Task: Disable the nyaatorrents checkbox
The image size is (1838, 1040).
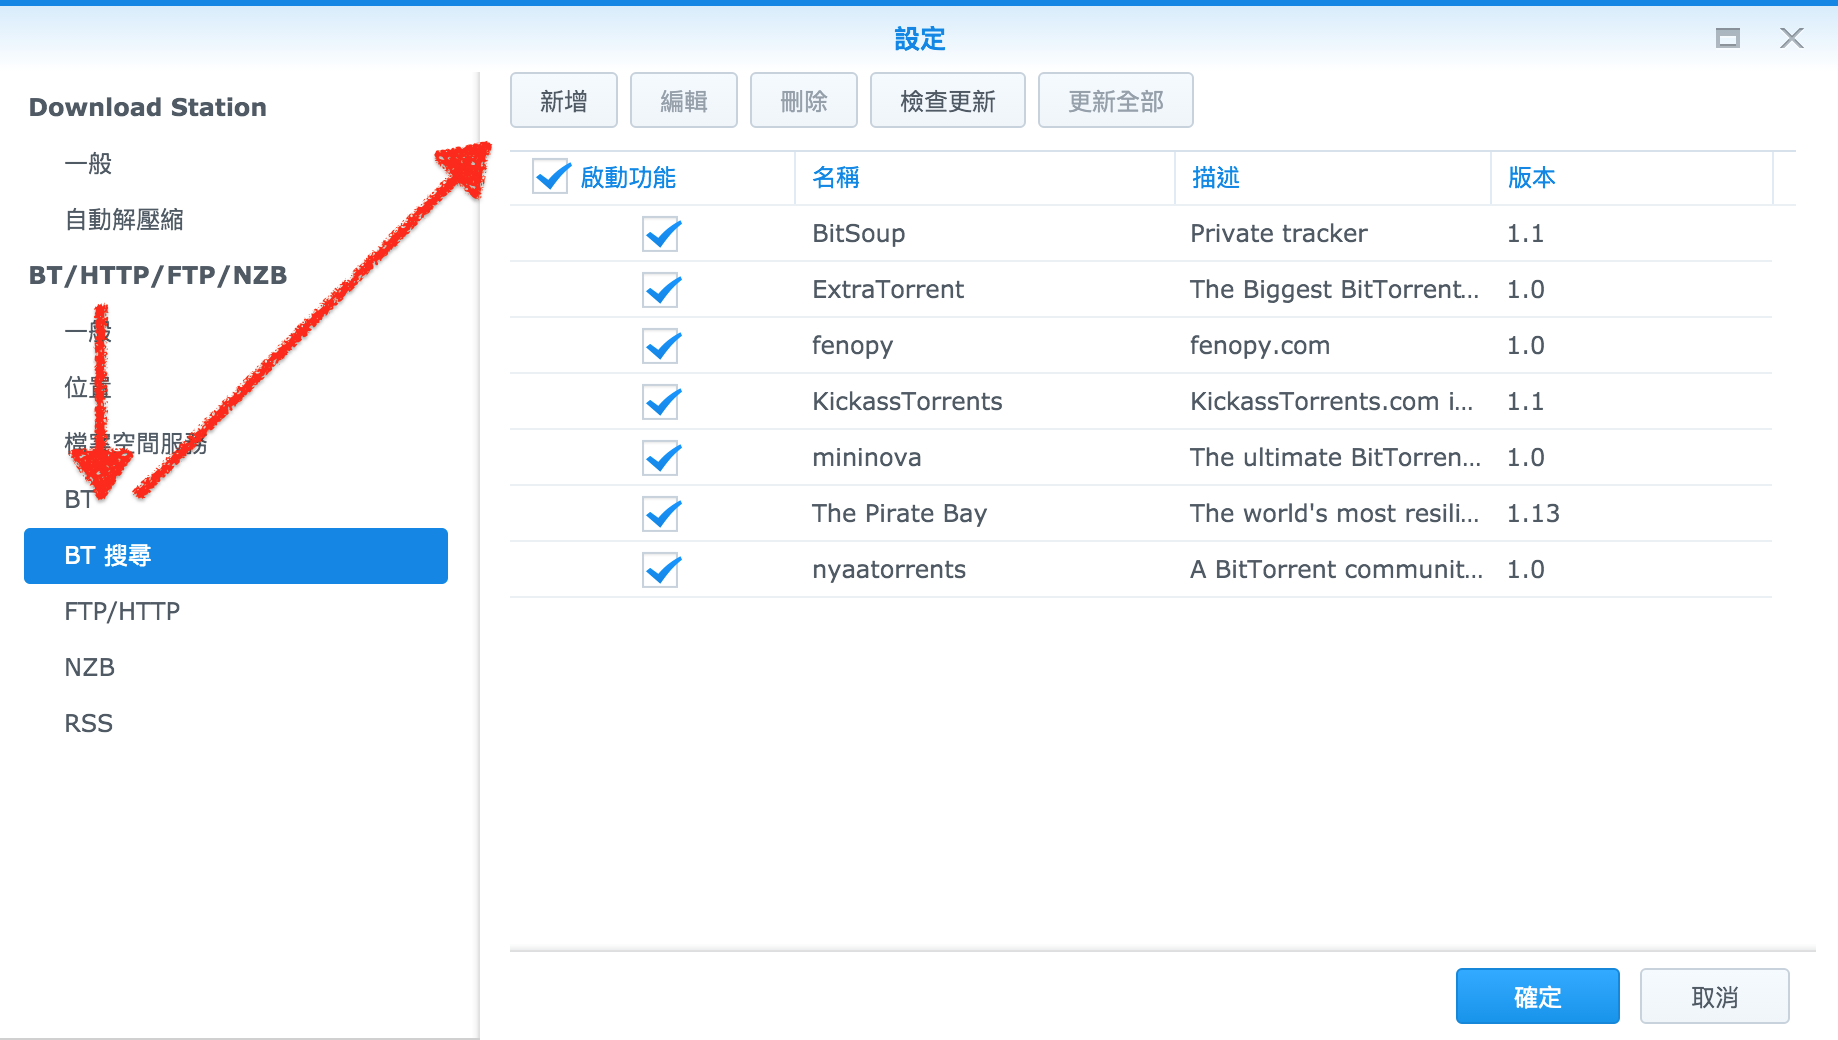Action: (x=661, y=570)
